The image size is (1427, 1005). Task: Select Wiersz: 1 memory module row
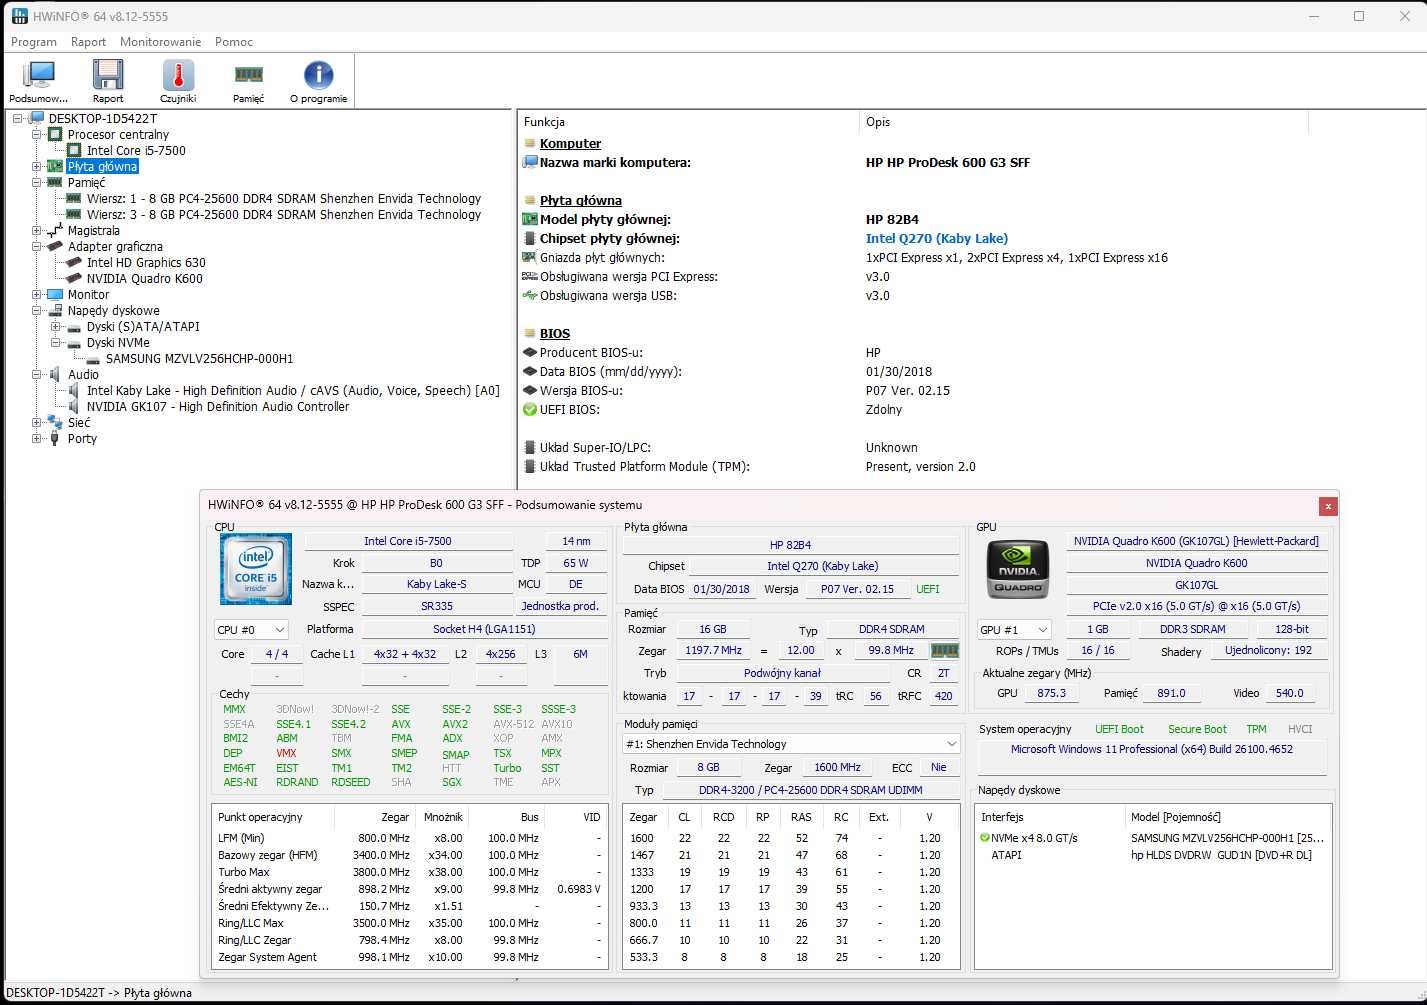pyautogui.click(x=284, y=199)
